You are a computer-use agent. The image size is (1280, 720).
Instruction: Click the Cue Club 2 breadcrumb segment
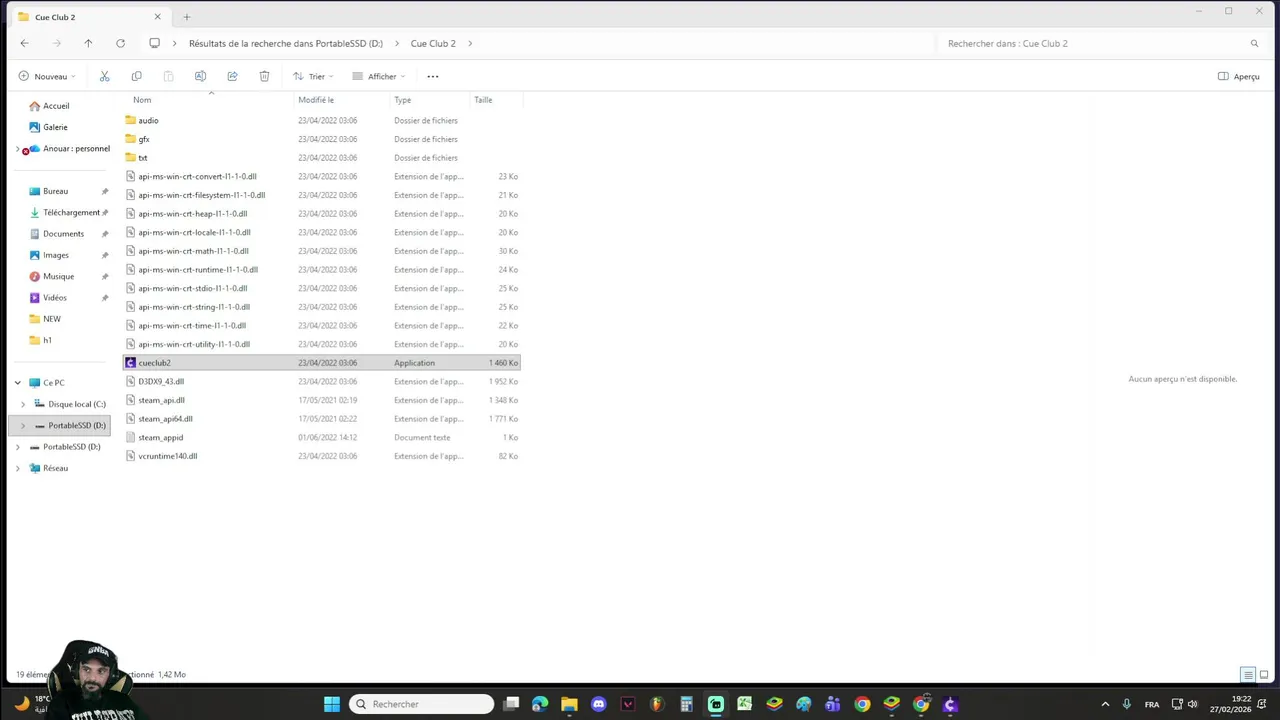433,43
